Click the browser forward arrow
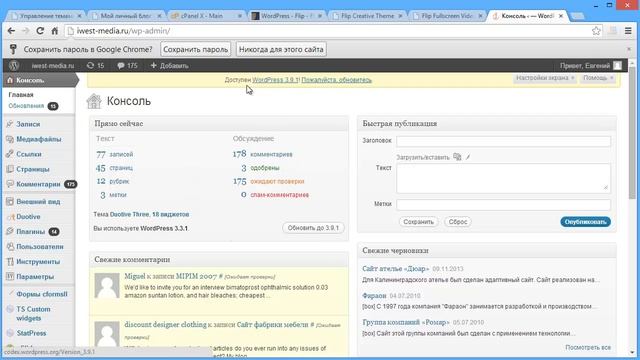This screenshot has height=360, width=640. 25,31
